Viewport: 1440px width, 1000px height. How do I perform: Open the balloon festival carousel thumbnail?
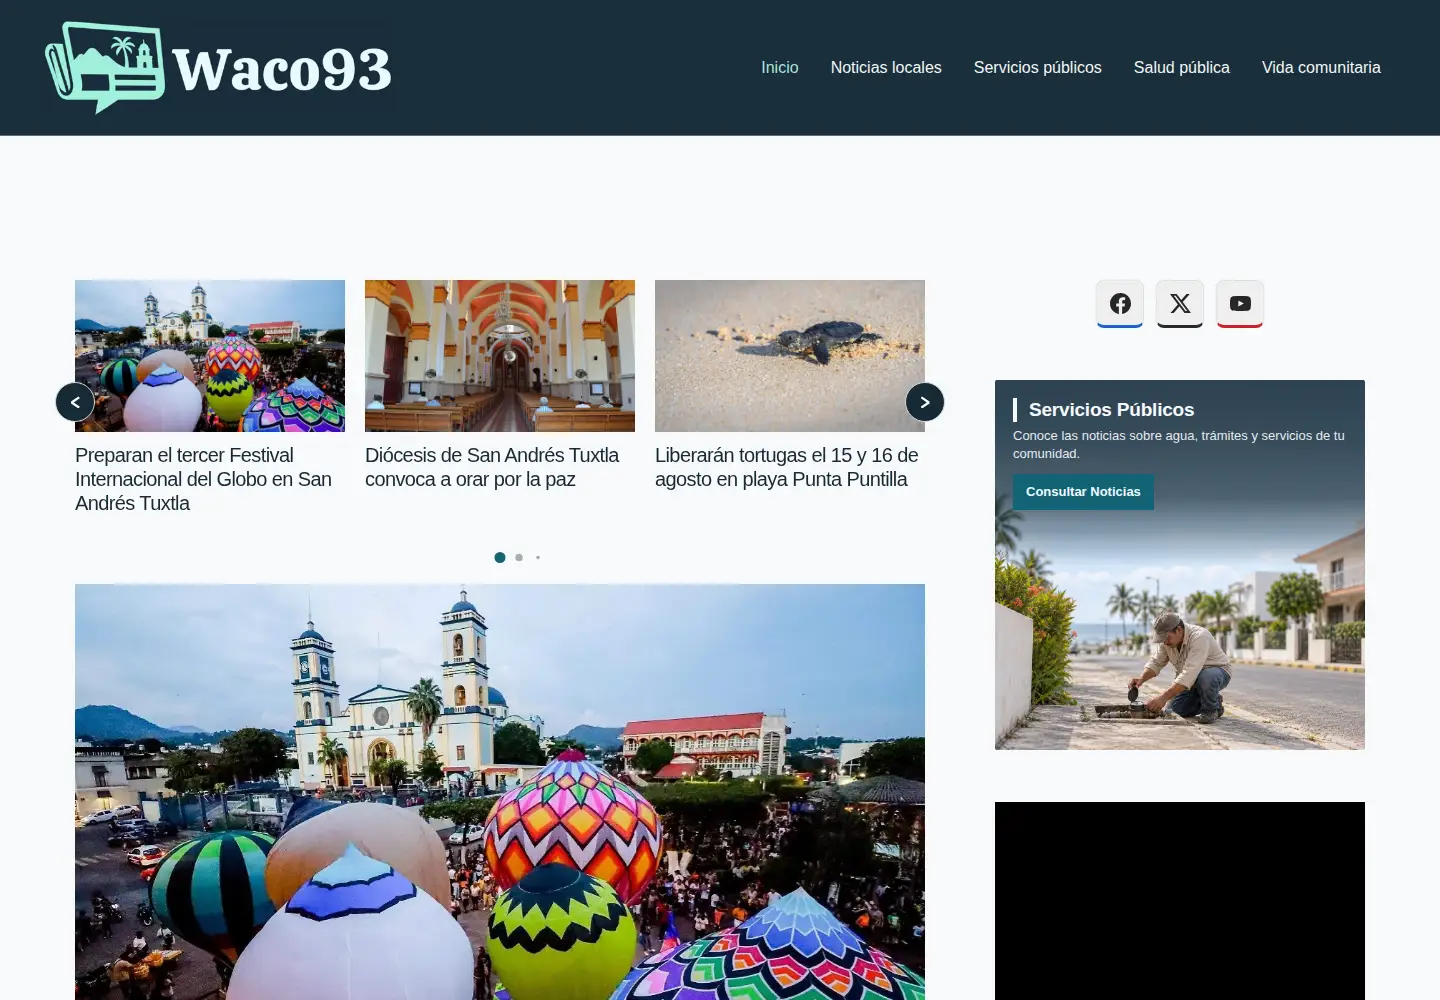coord(210,356)
